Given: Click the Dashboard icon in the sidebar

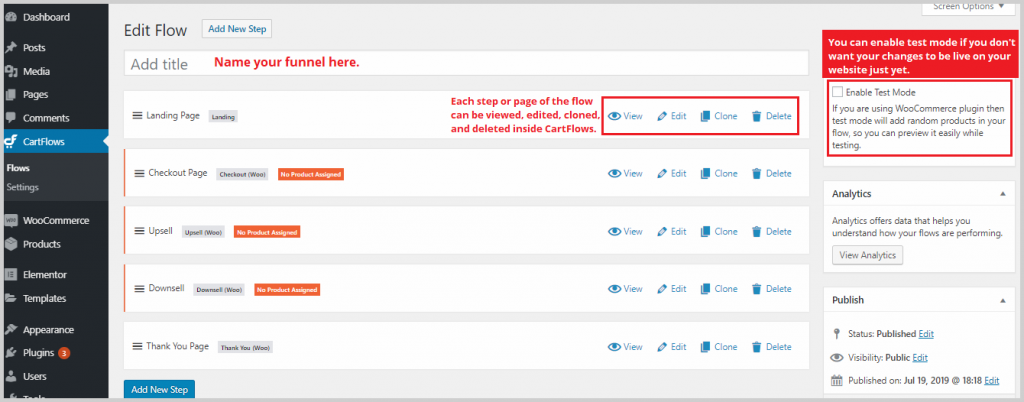Looking at the screenshot, I should [10, 18].
